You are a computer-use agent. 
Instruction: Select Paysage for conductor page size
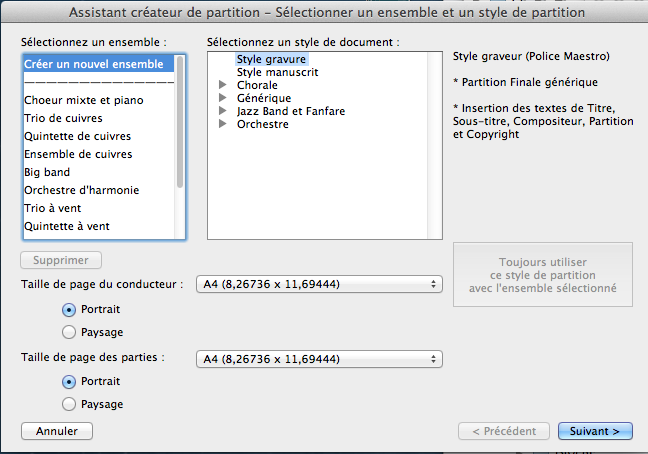point(68,332)
